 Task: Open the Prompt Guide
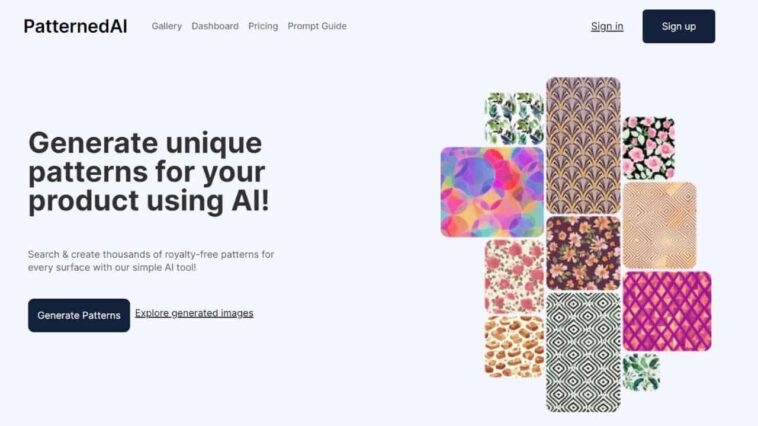point(317,26)
